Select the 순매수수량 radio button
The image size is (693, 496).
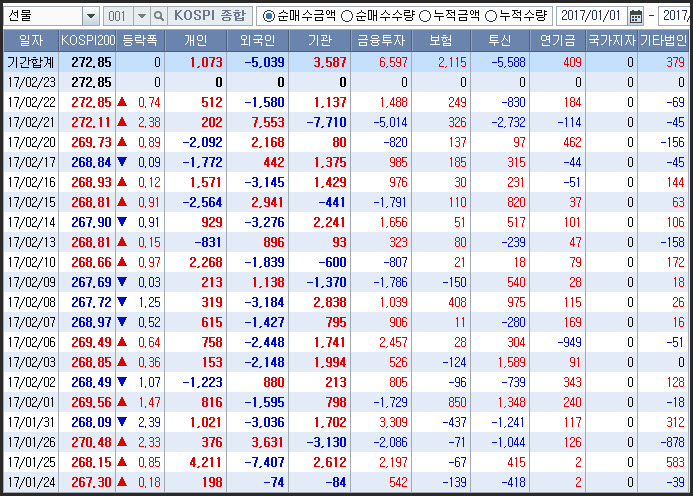347,16
